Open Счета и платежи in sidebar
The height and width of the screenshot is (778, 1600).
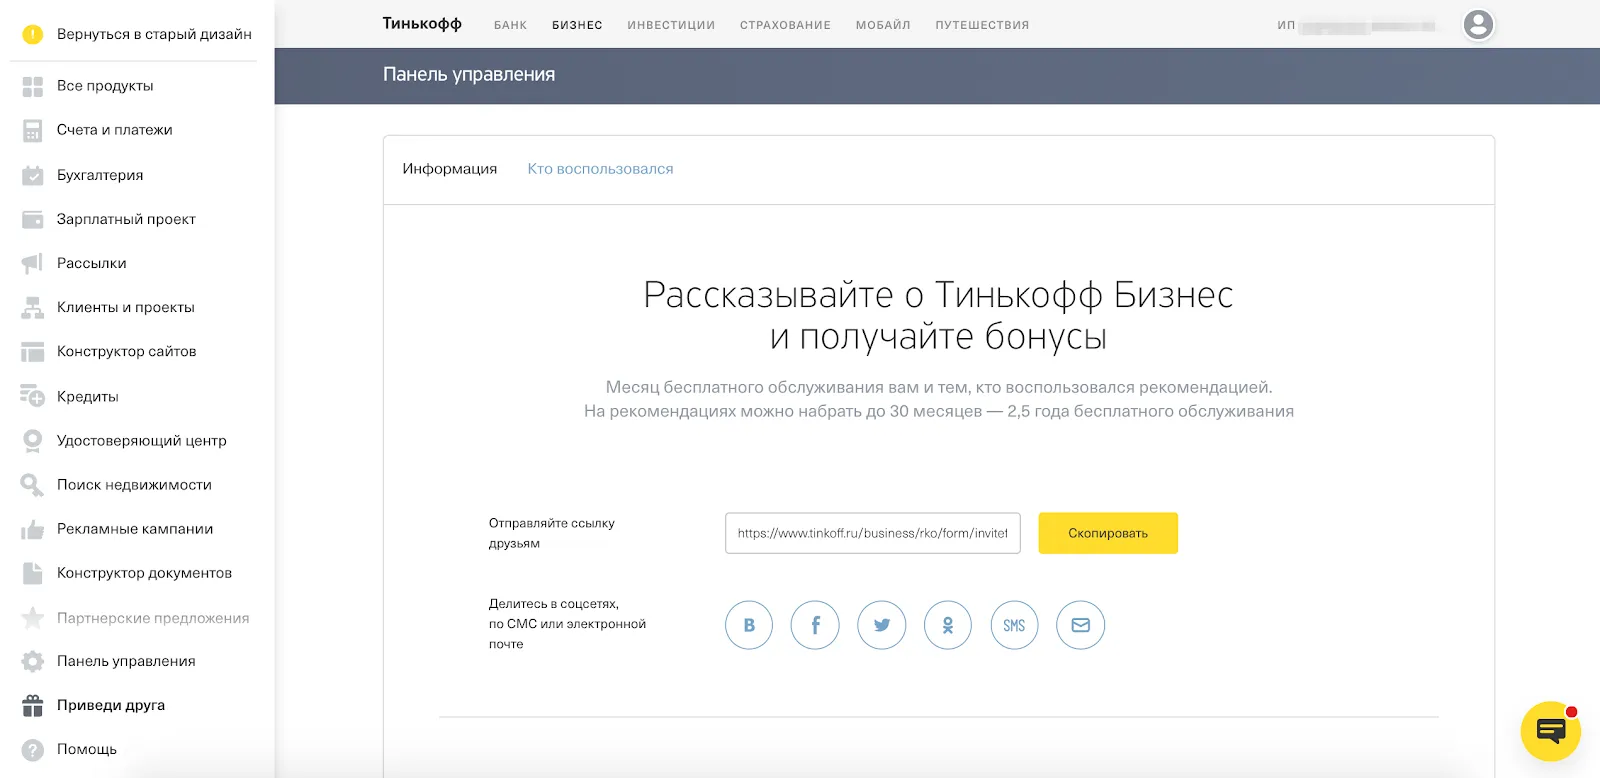(x=114, y=130)
